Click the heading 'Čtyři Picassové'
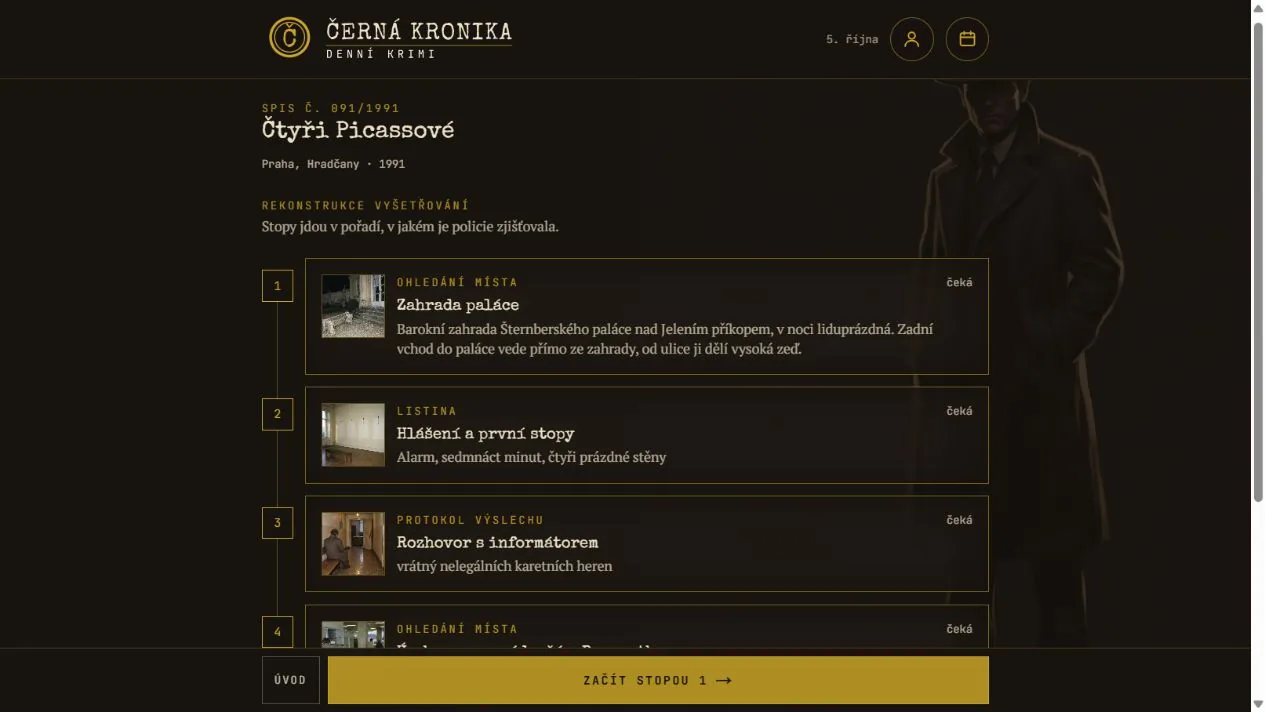 coord(358,130)
